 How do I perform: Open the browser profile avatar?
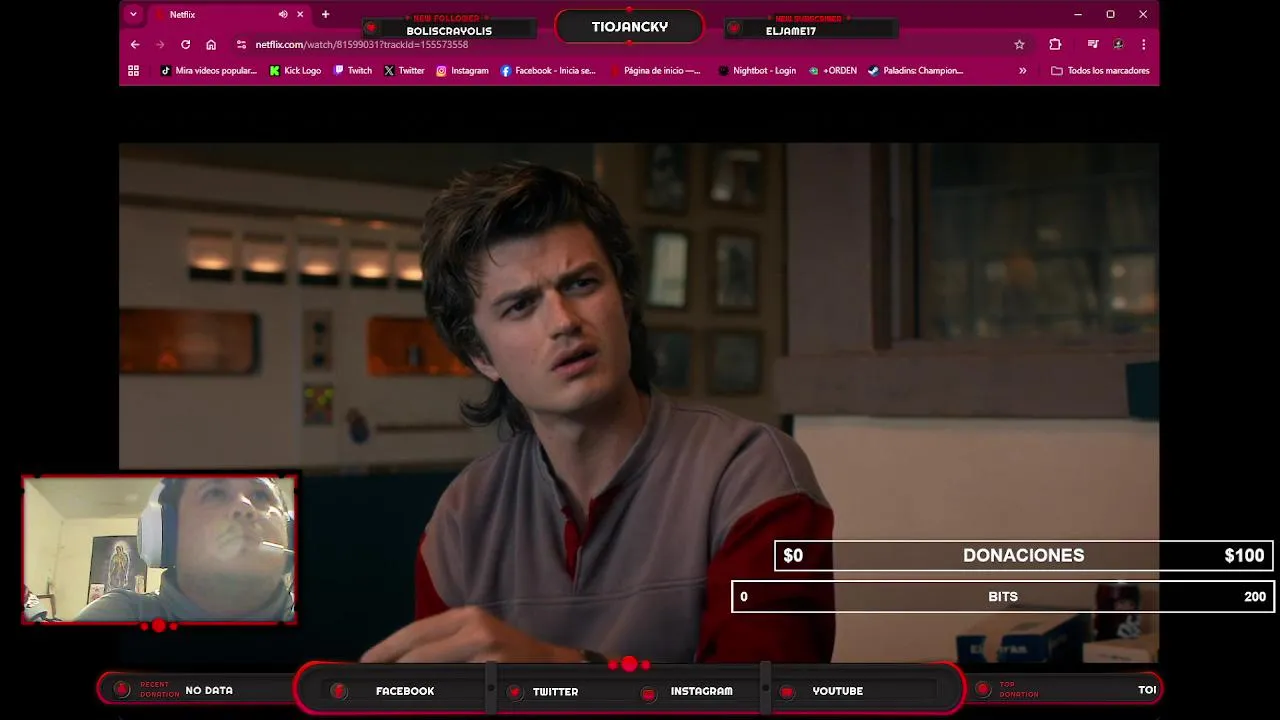(x=1118, y=44)
